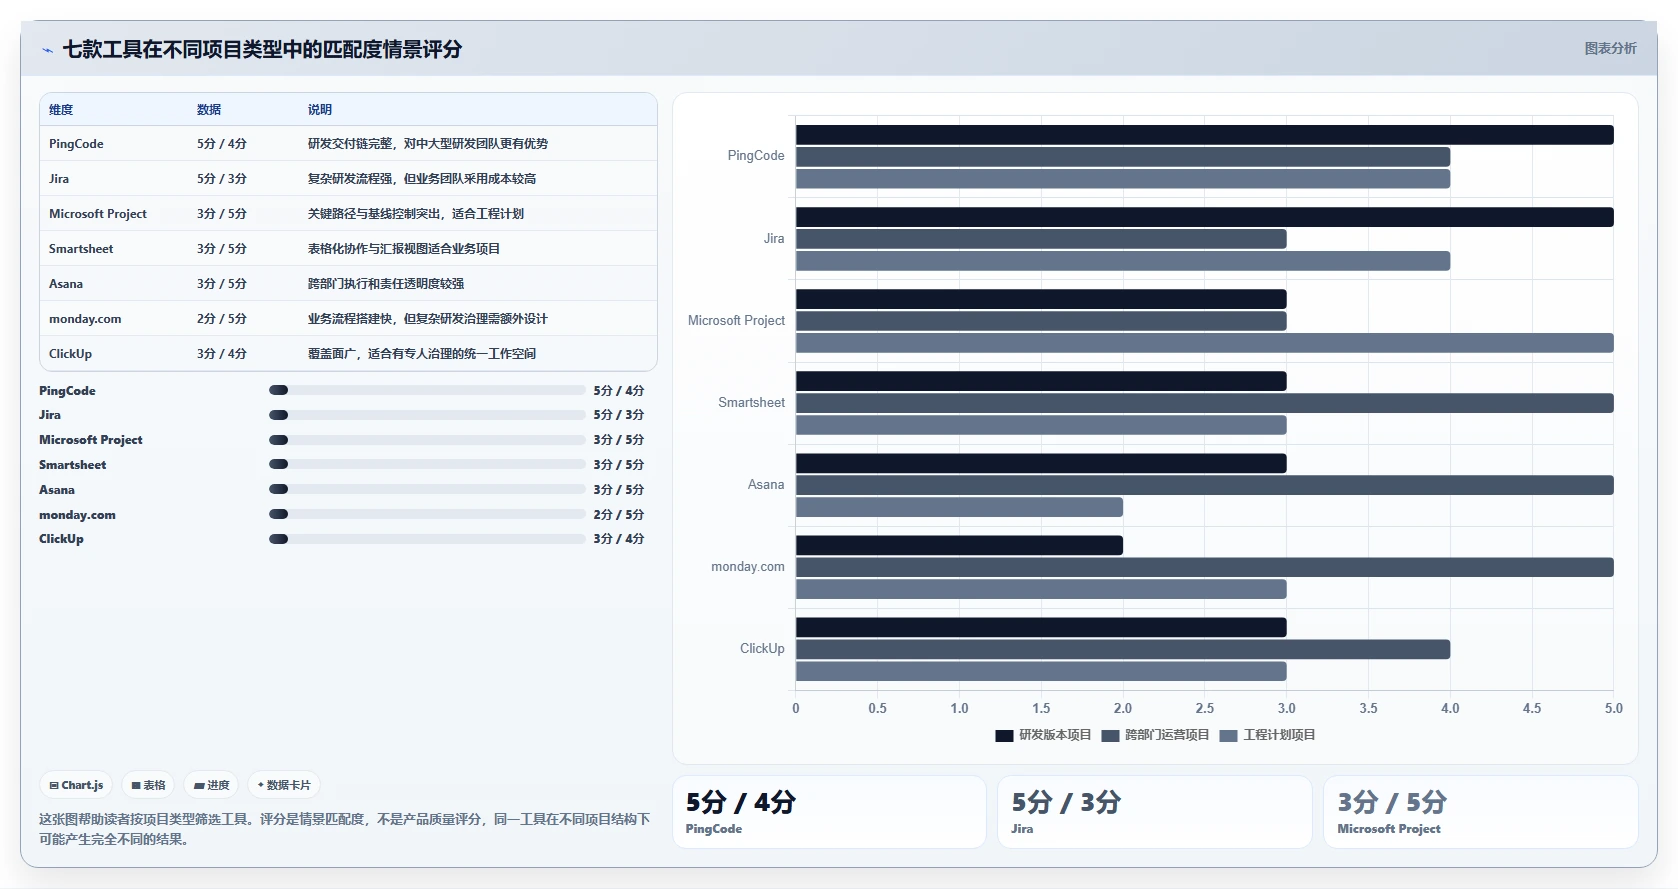This screenshot has height=889, width=1678.
Task: Click the title 七款工具在不同项目类型中的匹配度情景评分
Action: (262, 49)
